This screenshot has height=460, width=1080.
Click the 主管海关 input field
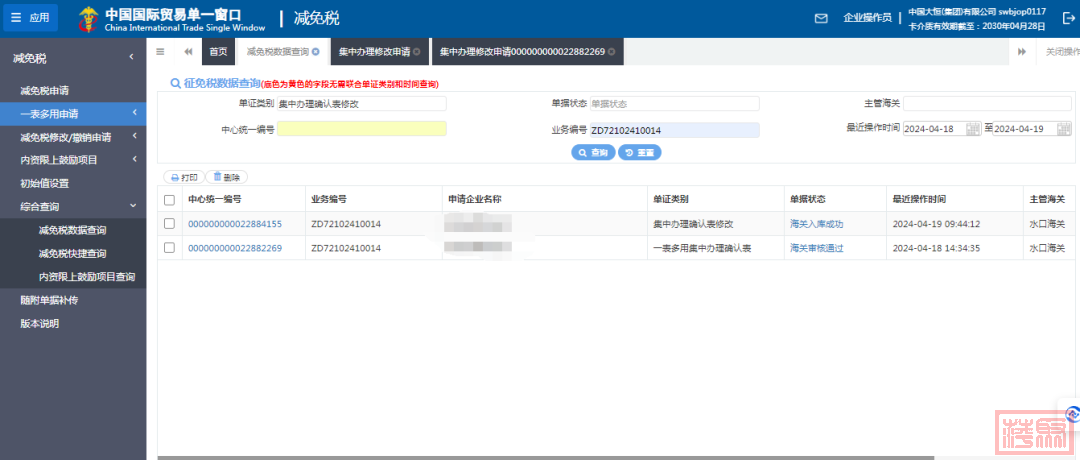coord(987,103)
